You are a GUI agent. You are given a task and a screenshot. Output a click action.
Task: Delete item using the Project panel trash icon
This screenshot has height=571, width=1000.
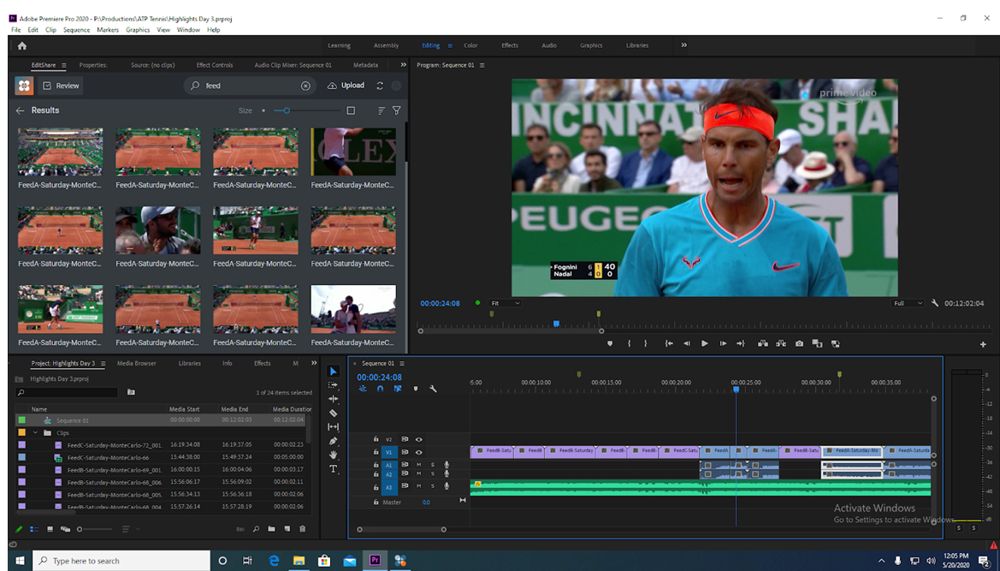[302, 528]
